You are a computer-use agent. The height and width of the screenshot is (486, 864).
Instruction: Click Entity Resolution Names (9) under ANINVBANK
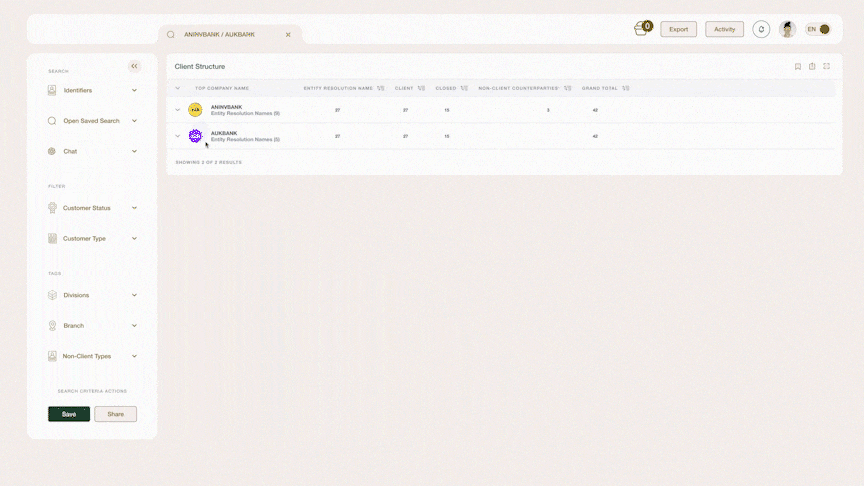[x=245, y=114]
